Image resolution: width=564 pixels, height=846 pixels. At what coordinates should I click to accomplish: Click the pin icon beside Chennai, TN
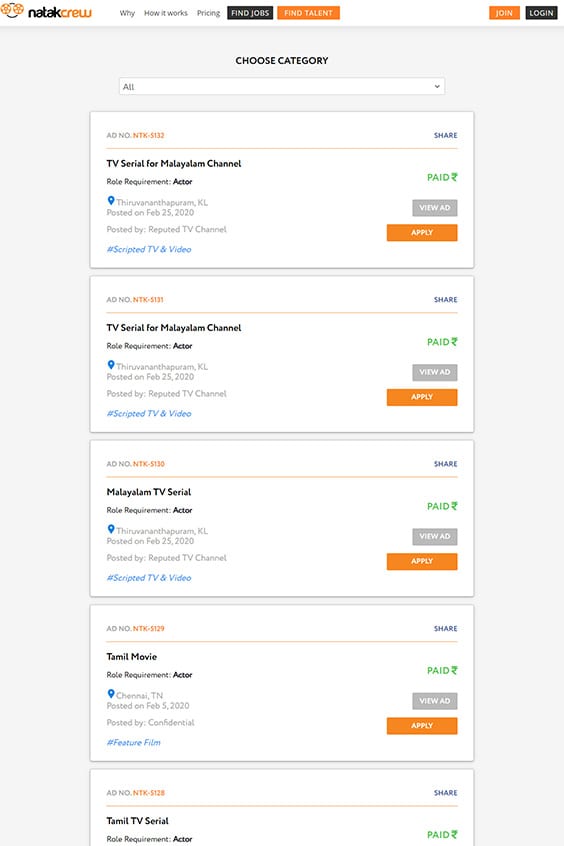[111, 694]
